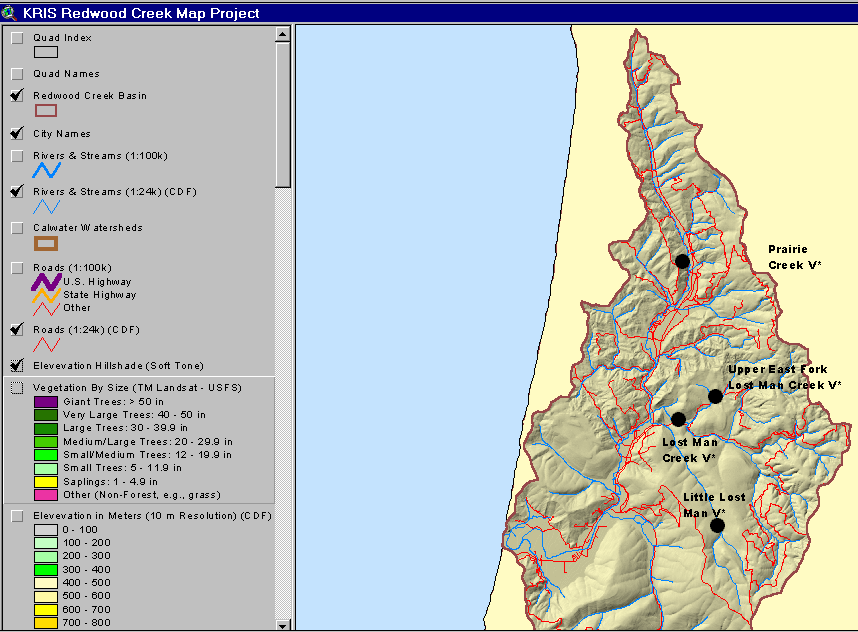Select the Redwood Creek Basin layer name
858x632 pixels.
point(90,96)
